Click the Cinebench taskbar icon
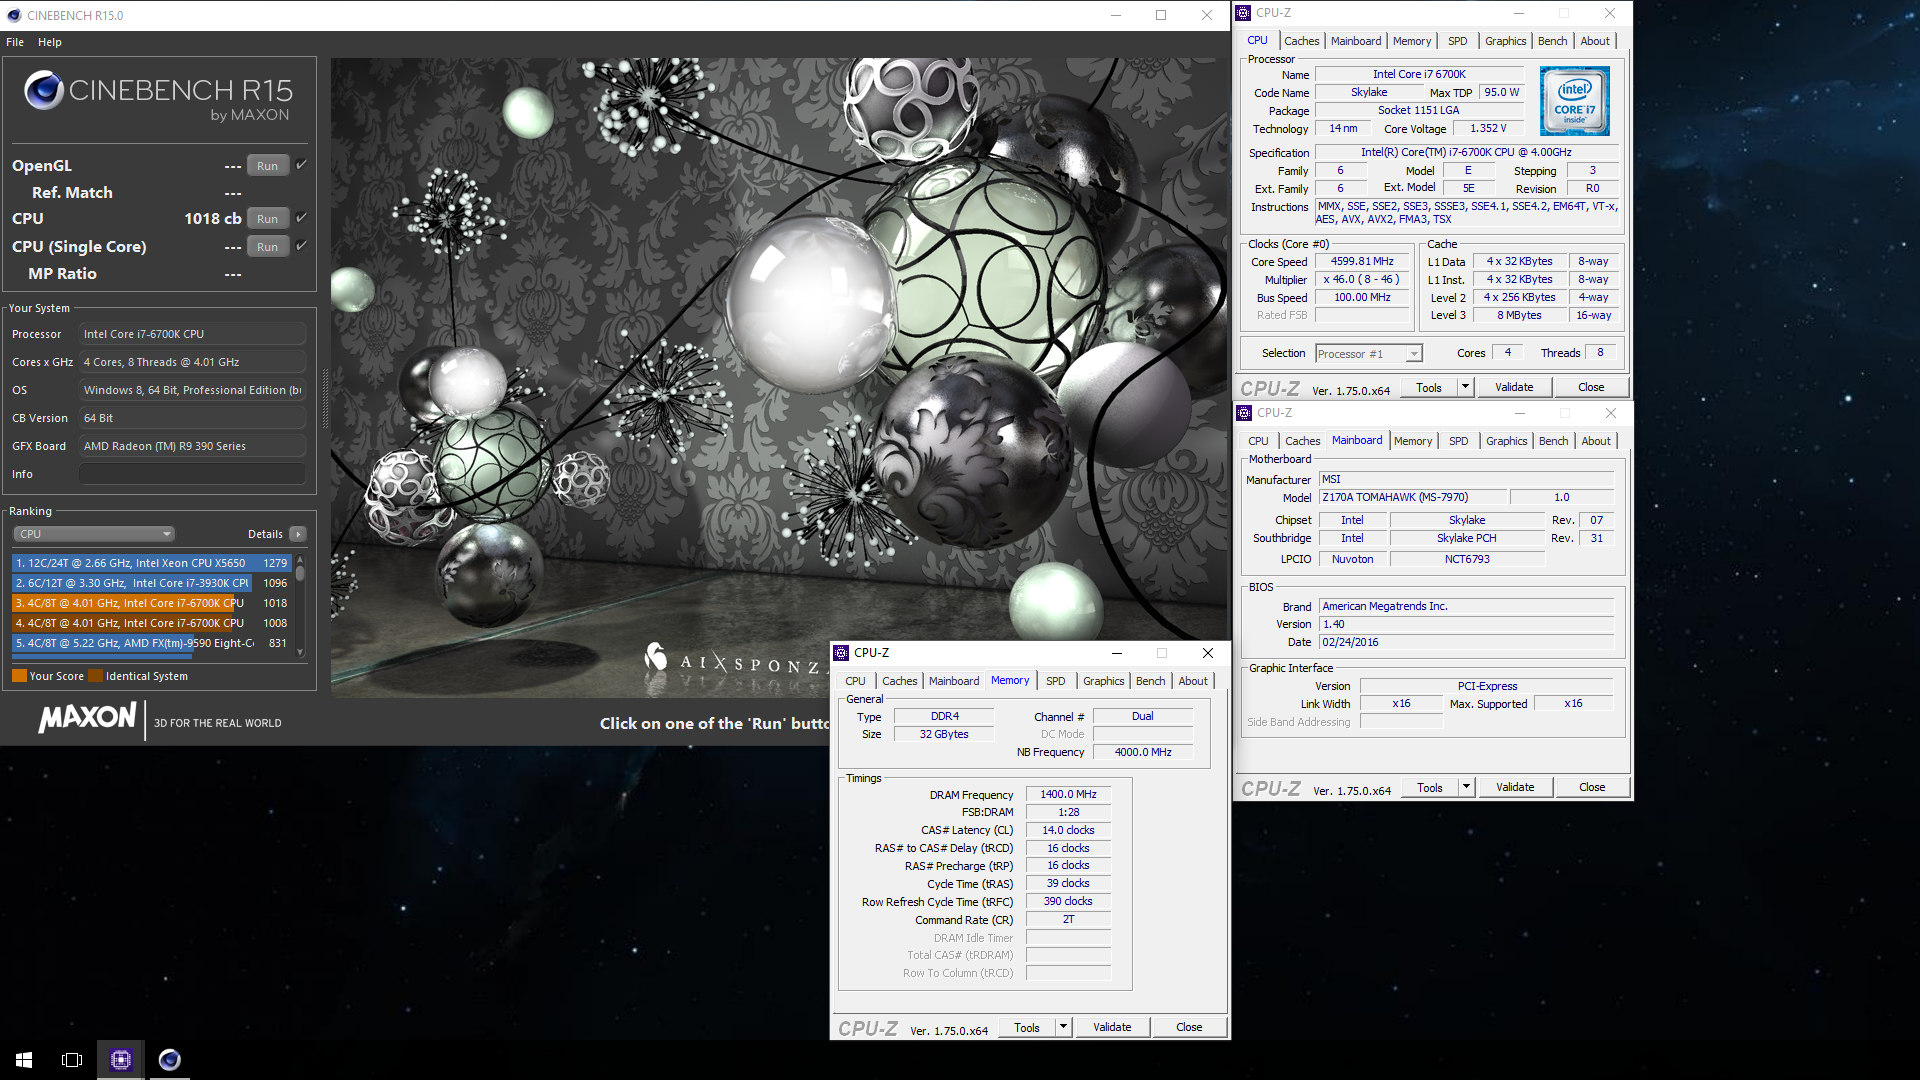 (x=170, y=1059)
